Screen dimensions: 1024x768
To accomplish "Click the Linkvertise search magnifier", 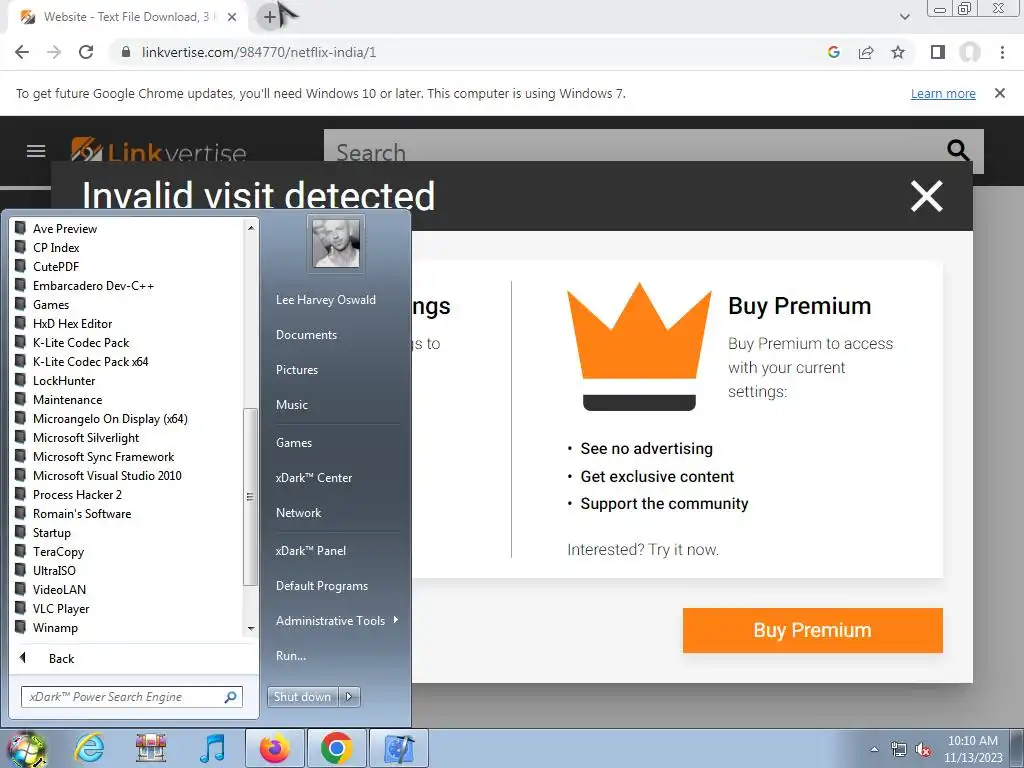I will 958,150.
